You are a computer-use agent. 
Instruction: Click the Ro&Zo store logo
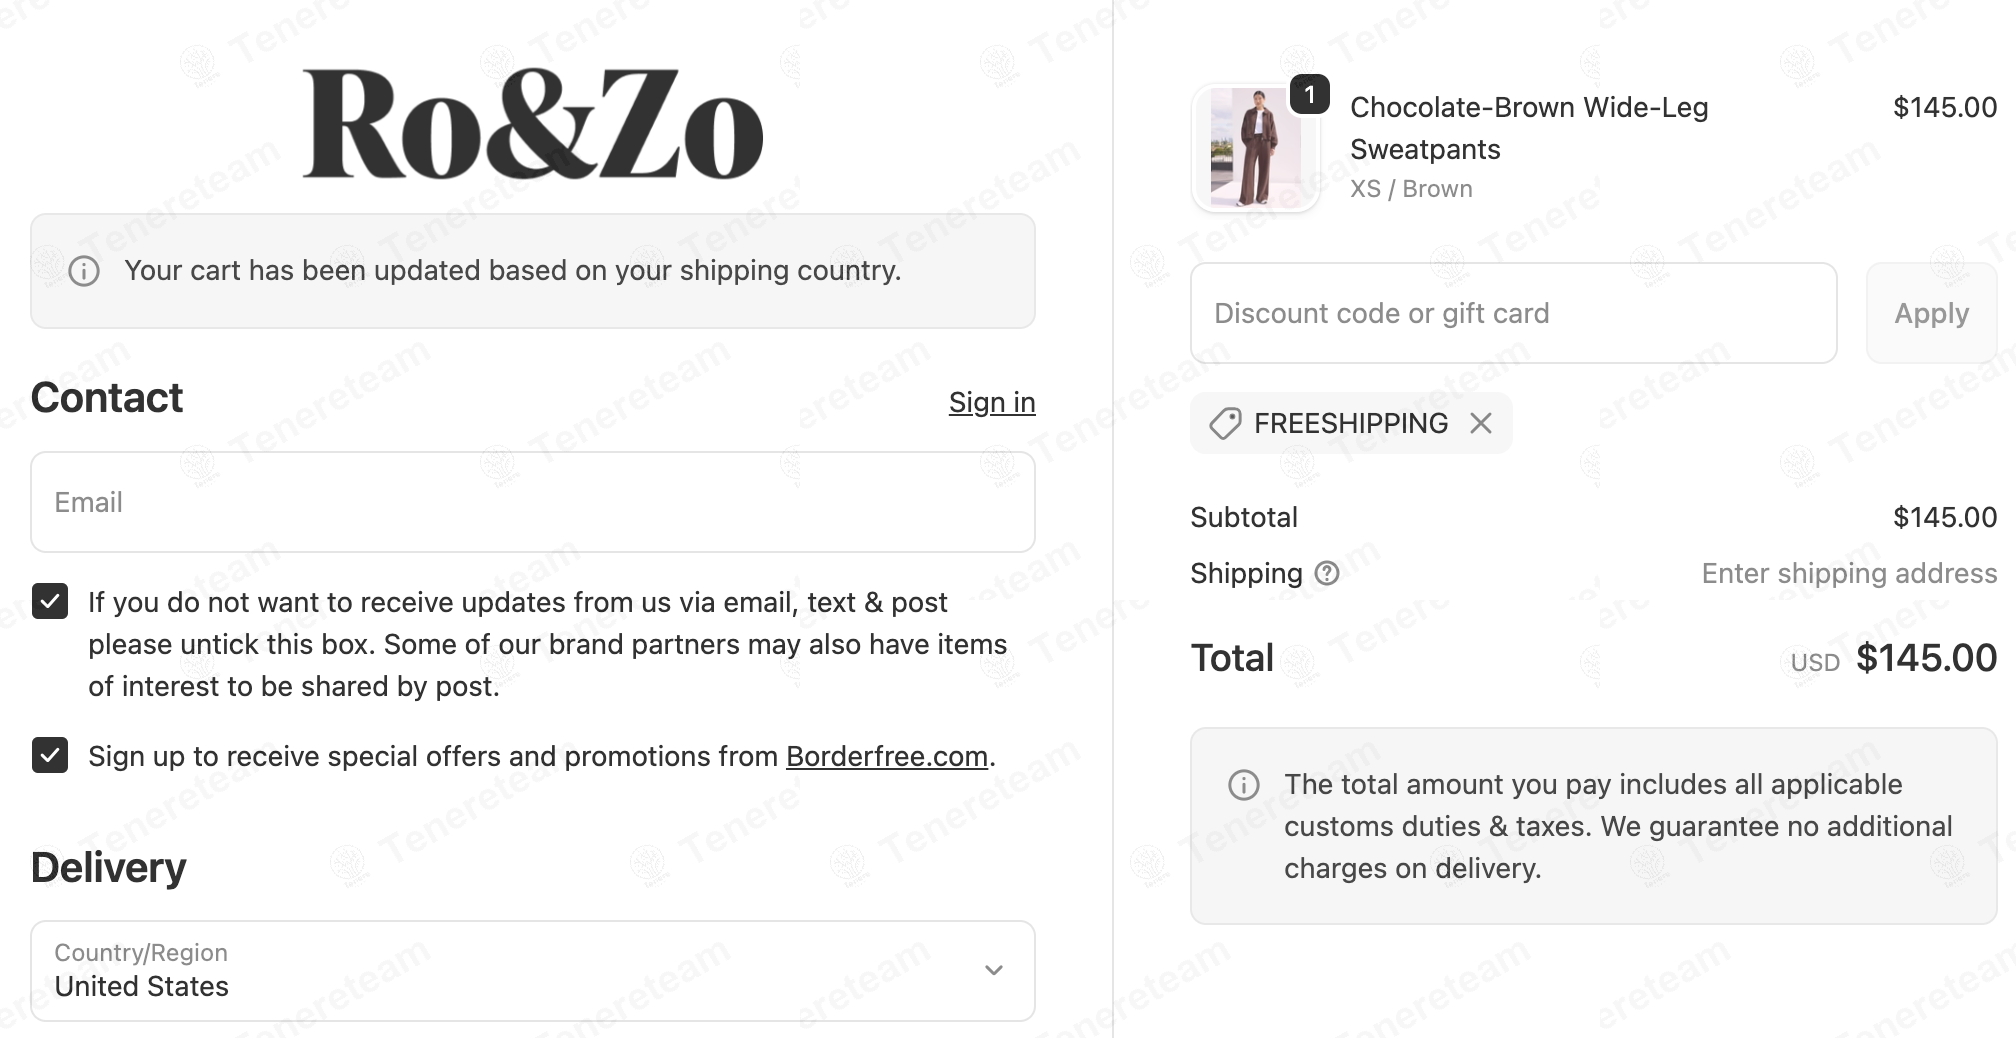533,124
